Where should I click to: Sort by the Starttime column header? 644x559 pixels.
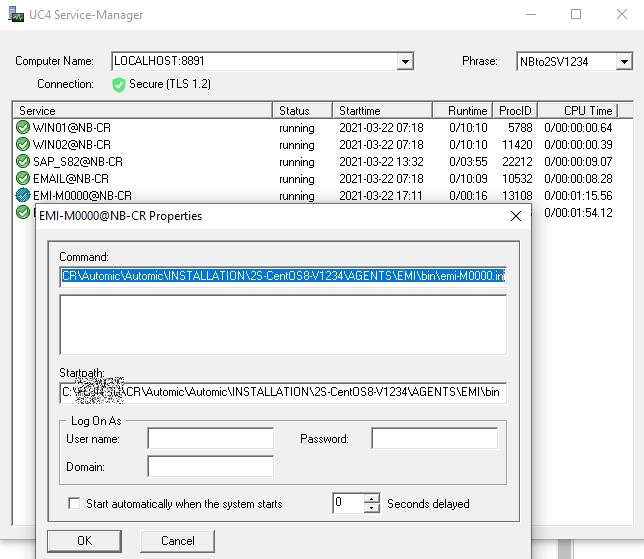[x=382, y=110]
